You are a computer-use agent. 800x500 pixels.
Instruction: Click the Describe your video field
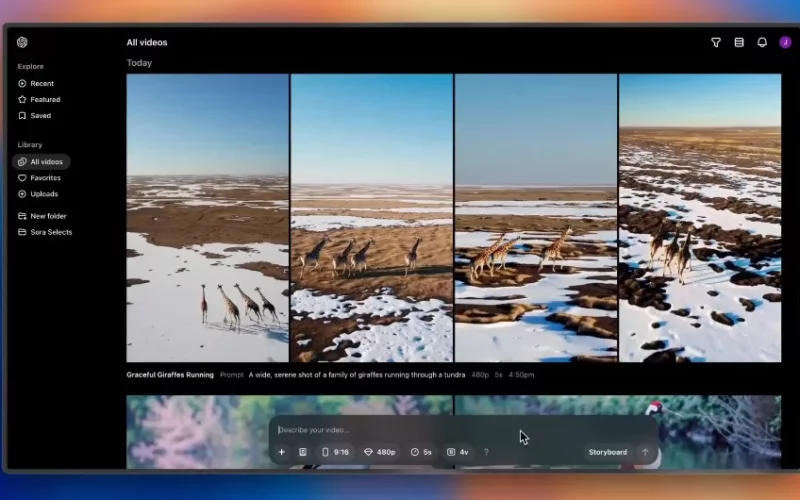tap(464, 430)
